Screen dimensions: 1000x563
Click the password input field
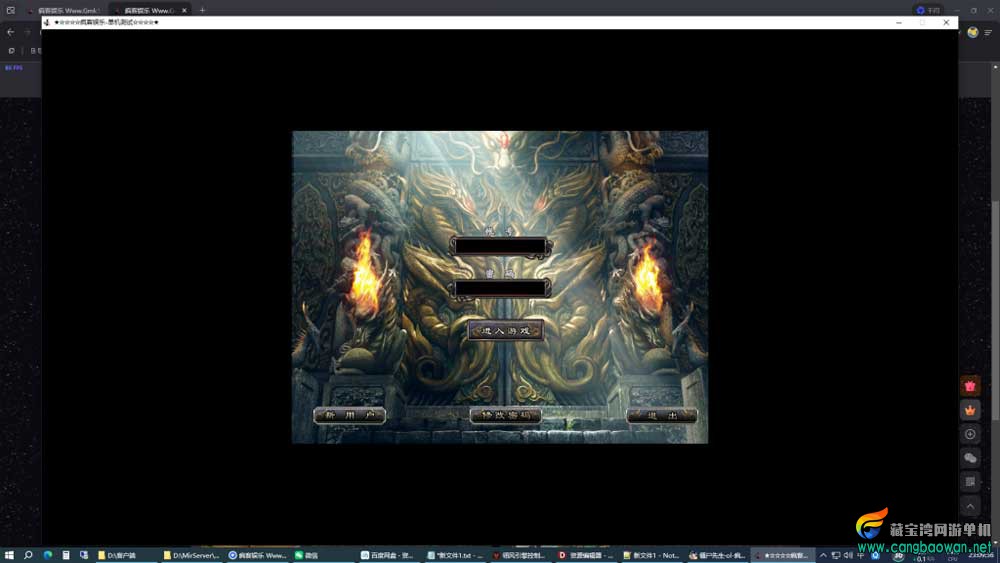tap(501, 288)
